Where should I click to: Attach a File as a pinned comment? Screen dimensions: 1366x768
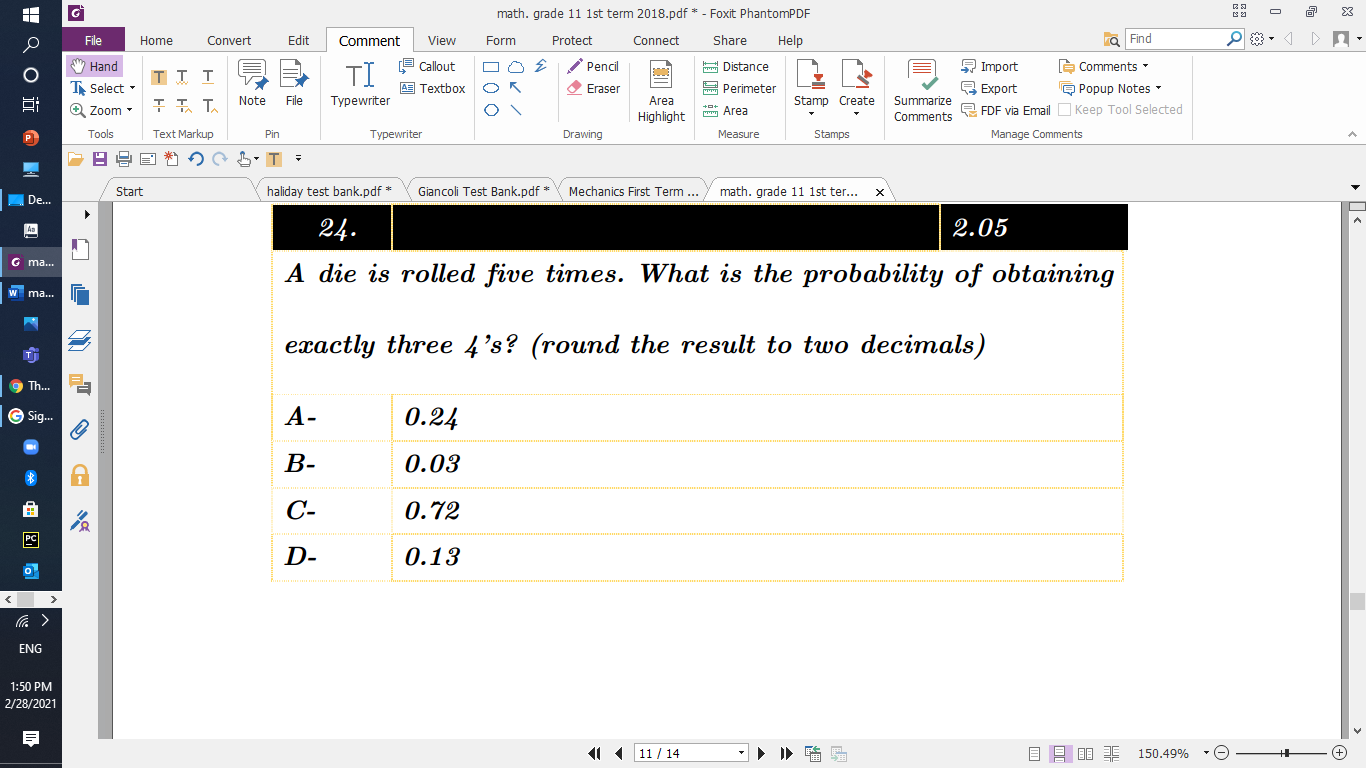point(294,83)
